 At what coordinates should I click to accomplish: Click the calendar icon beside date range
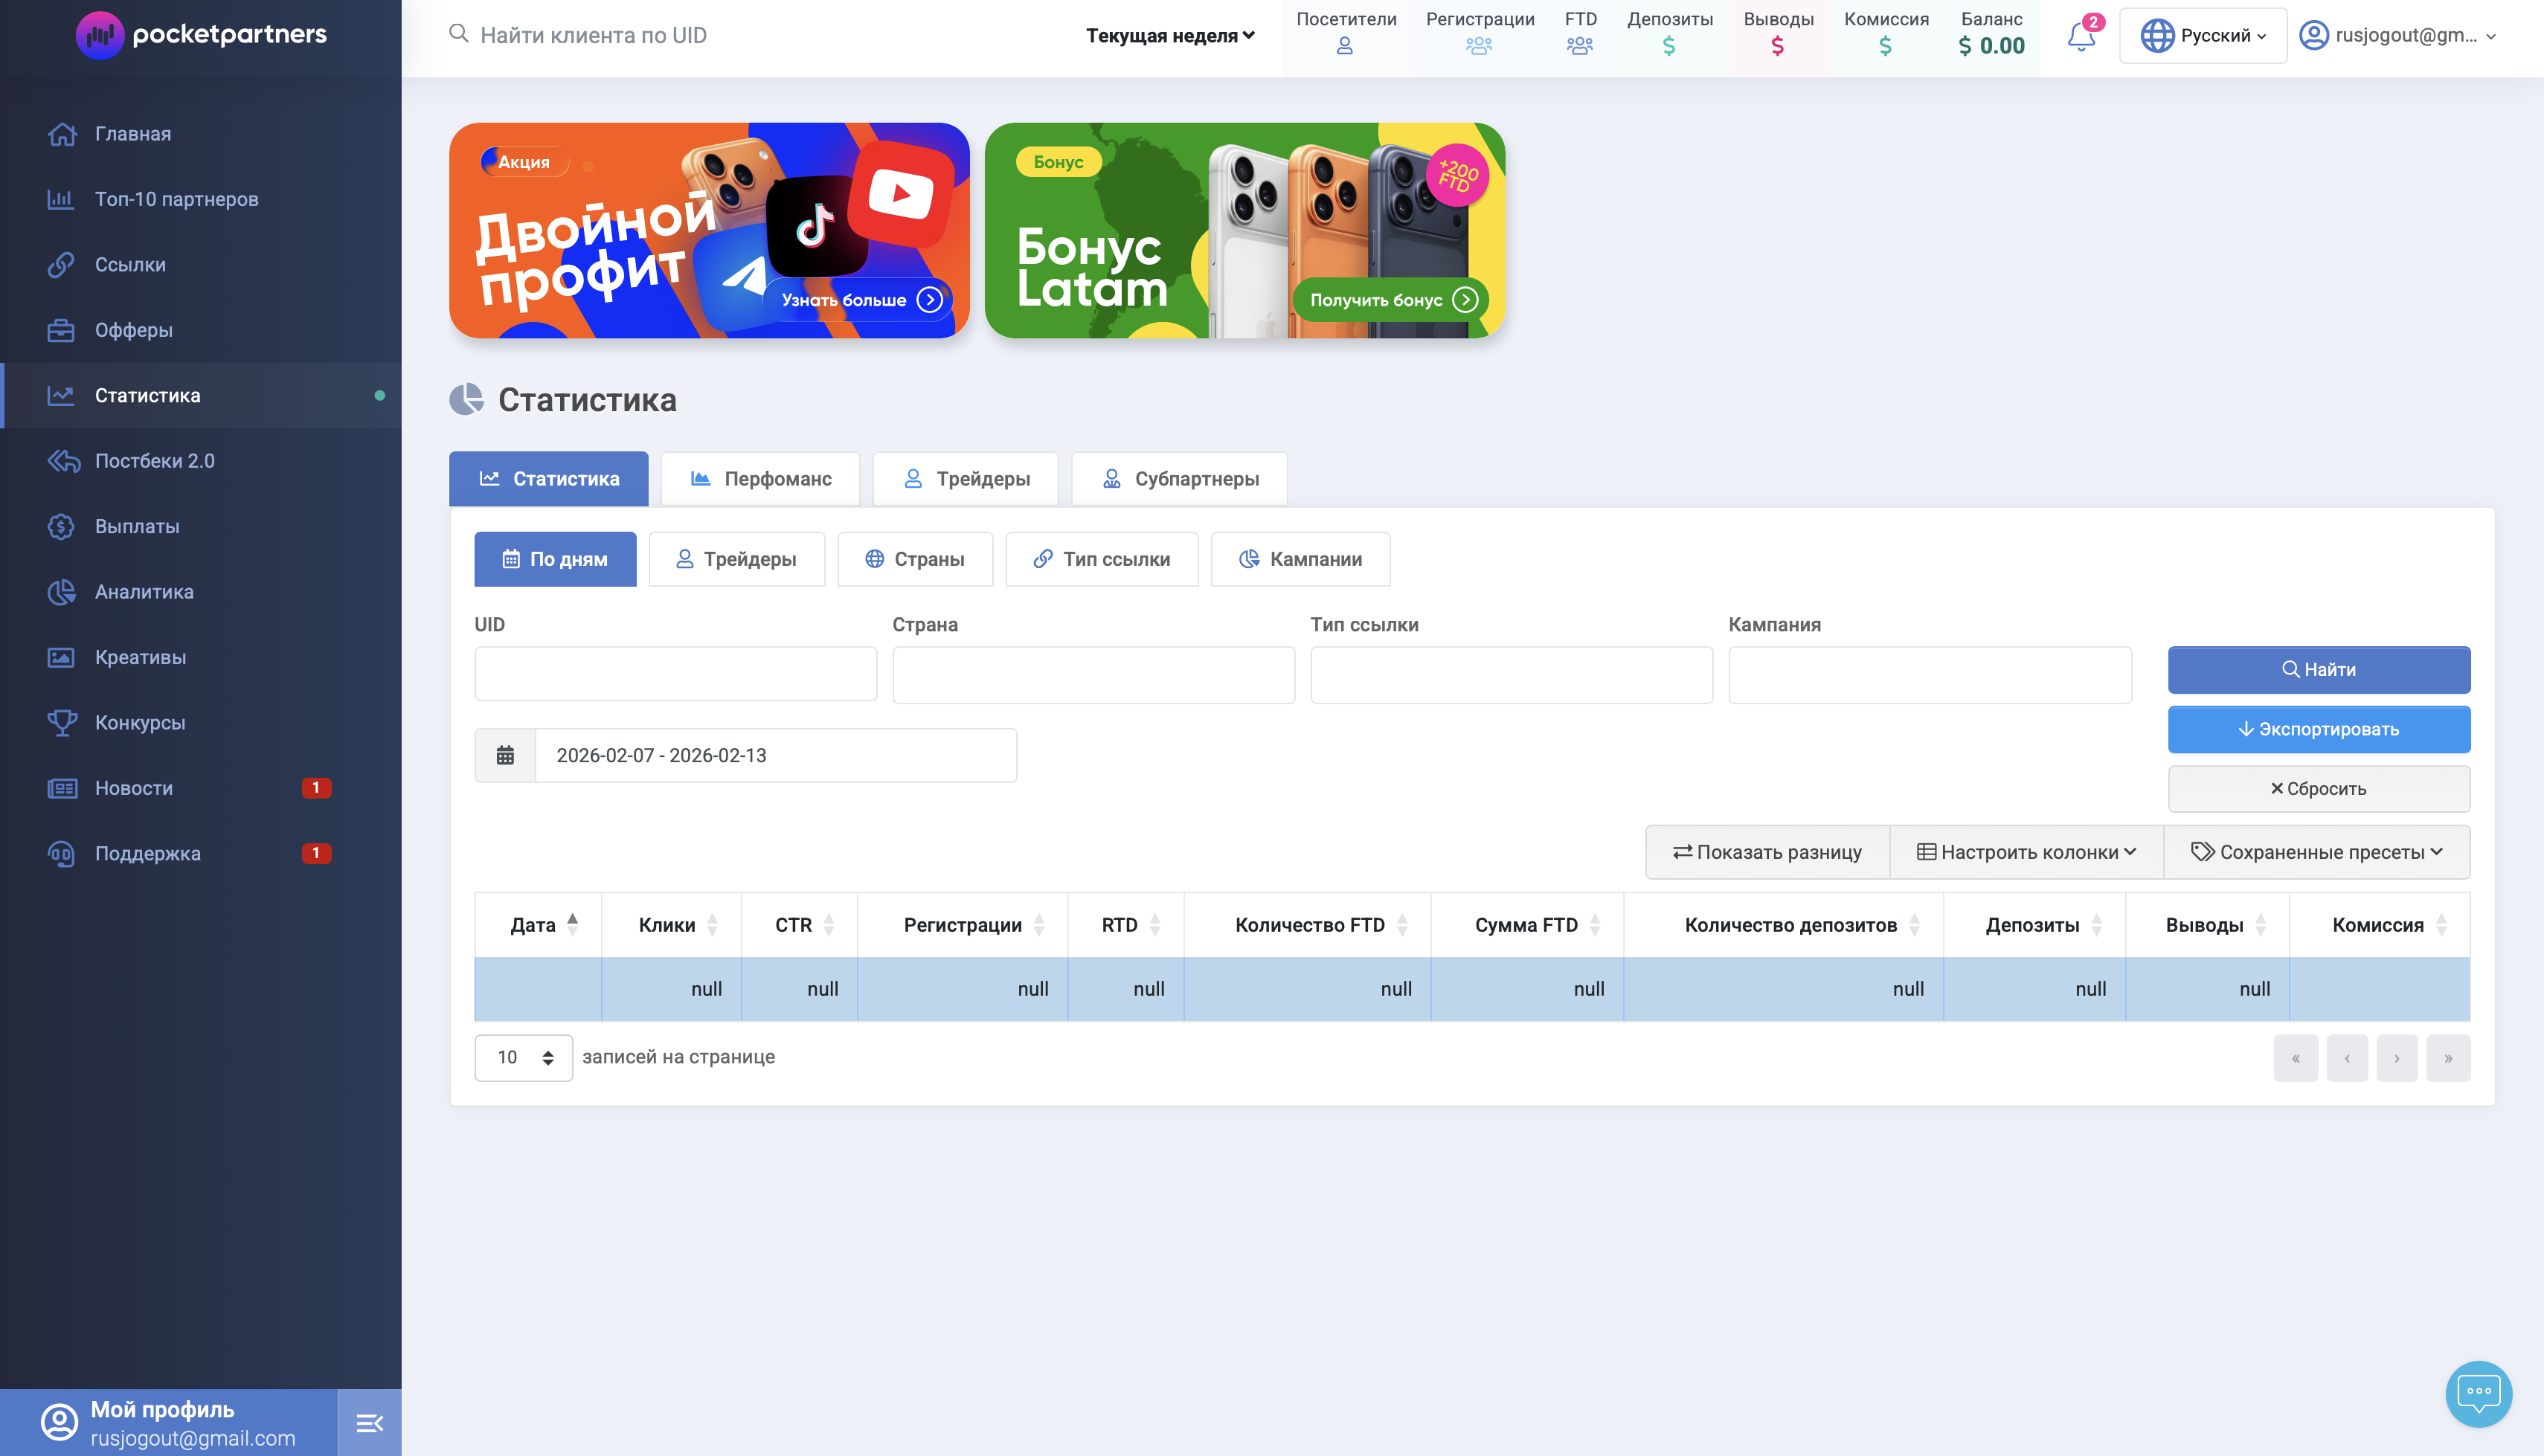click(x=505, y=755)
